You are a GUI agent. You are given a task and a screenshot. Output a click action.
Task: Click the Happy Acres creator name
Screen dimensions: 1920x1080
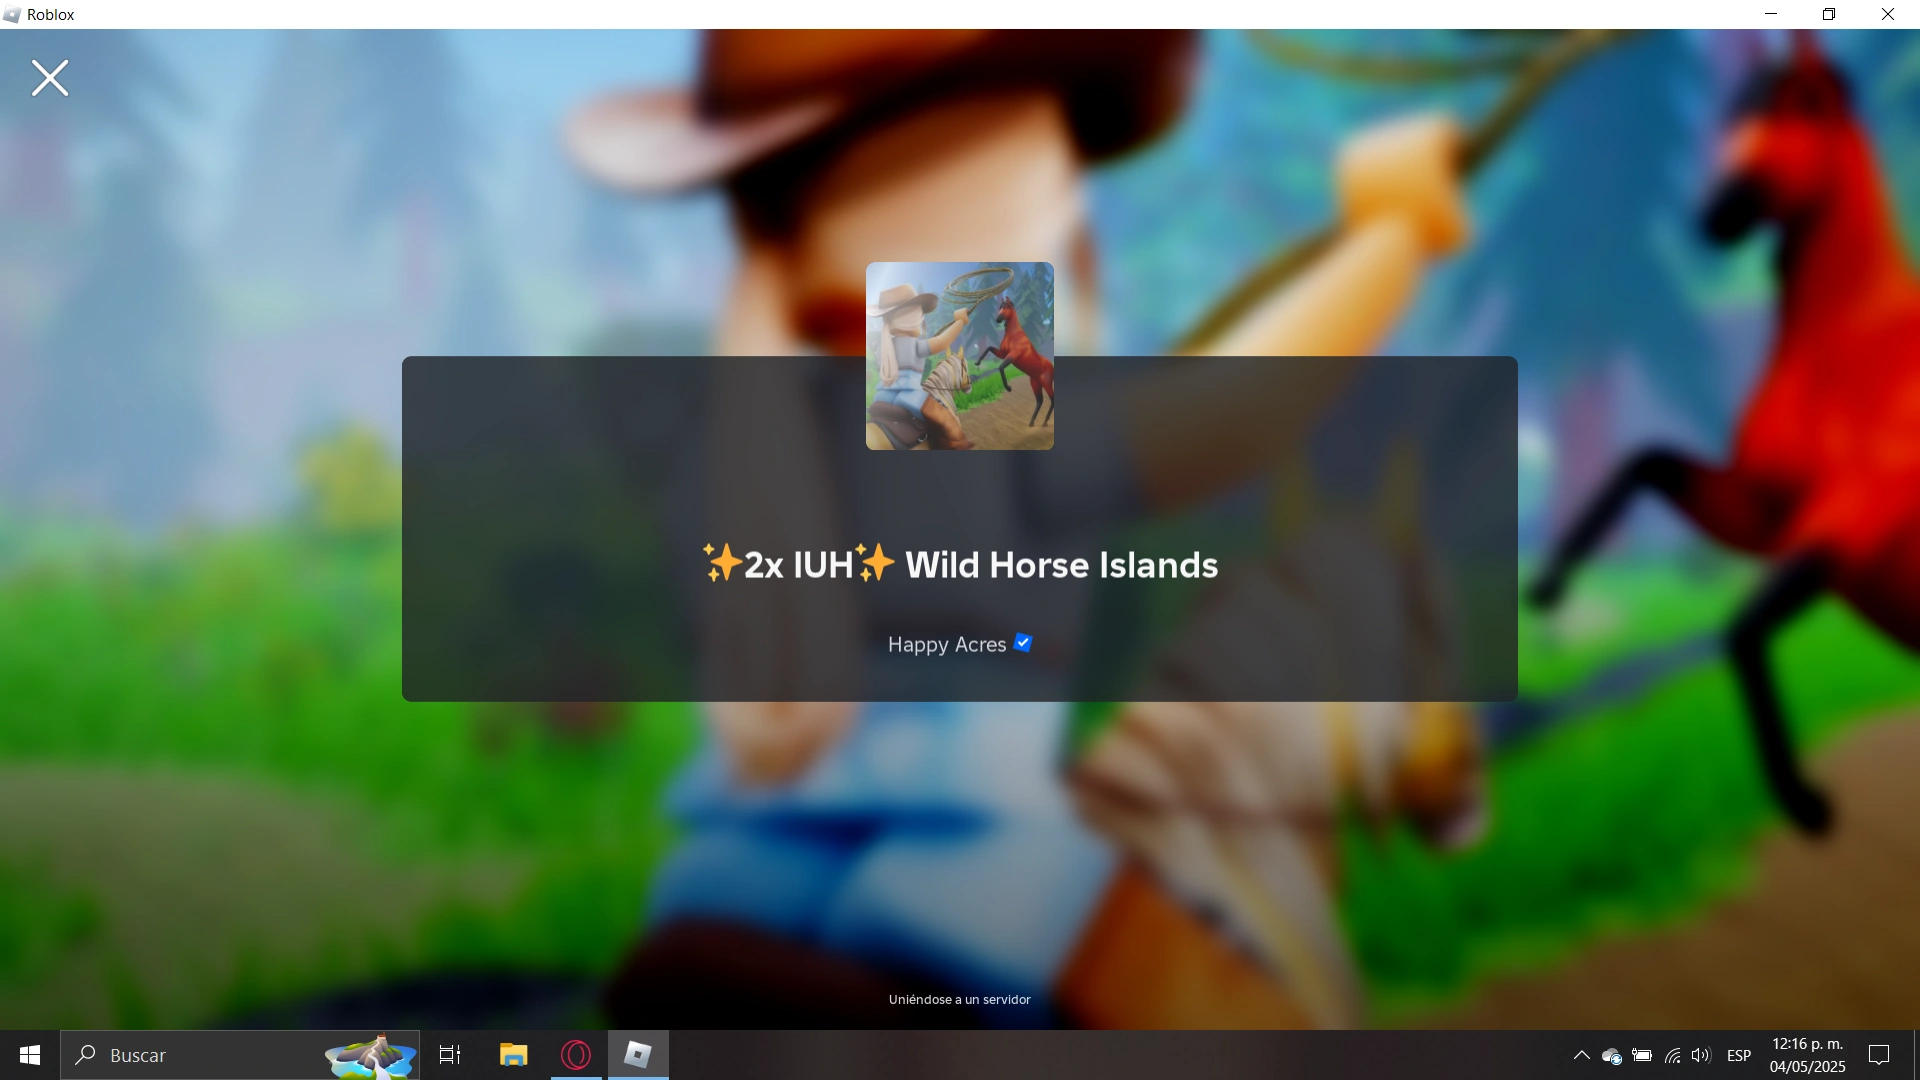tap(946, 645)
